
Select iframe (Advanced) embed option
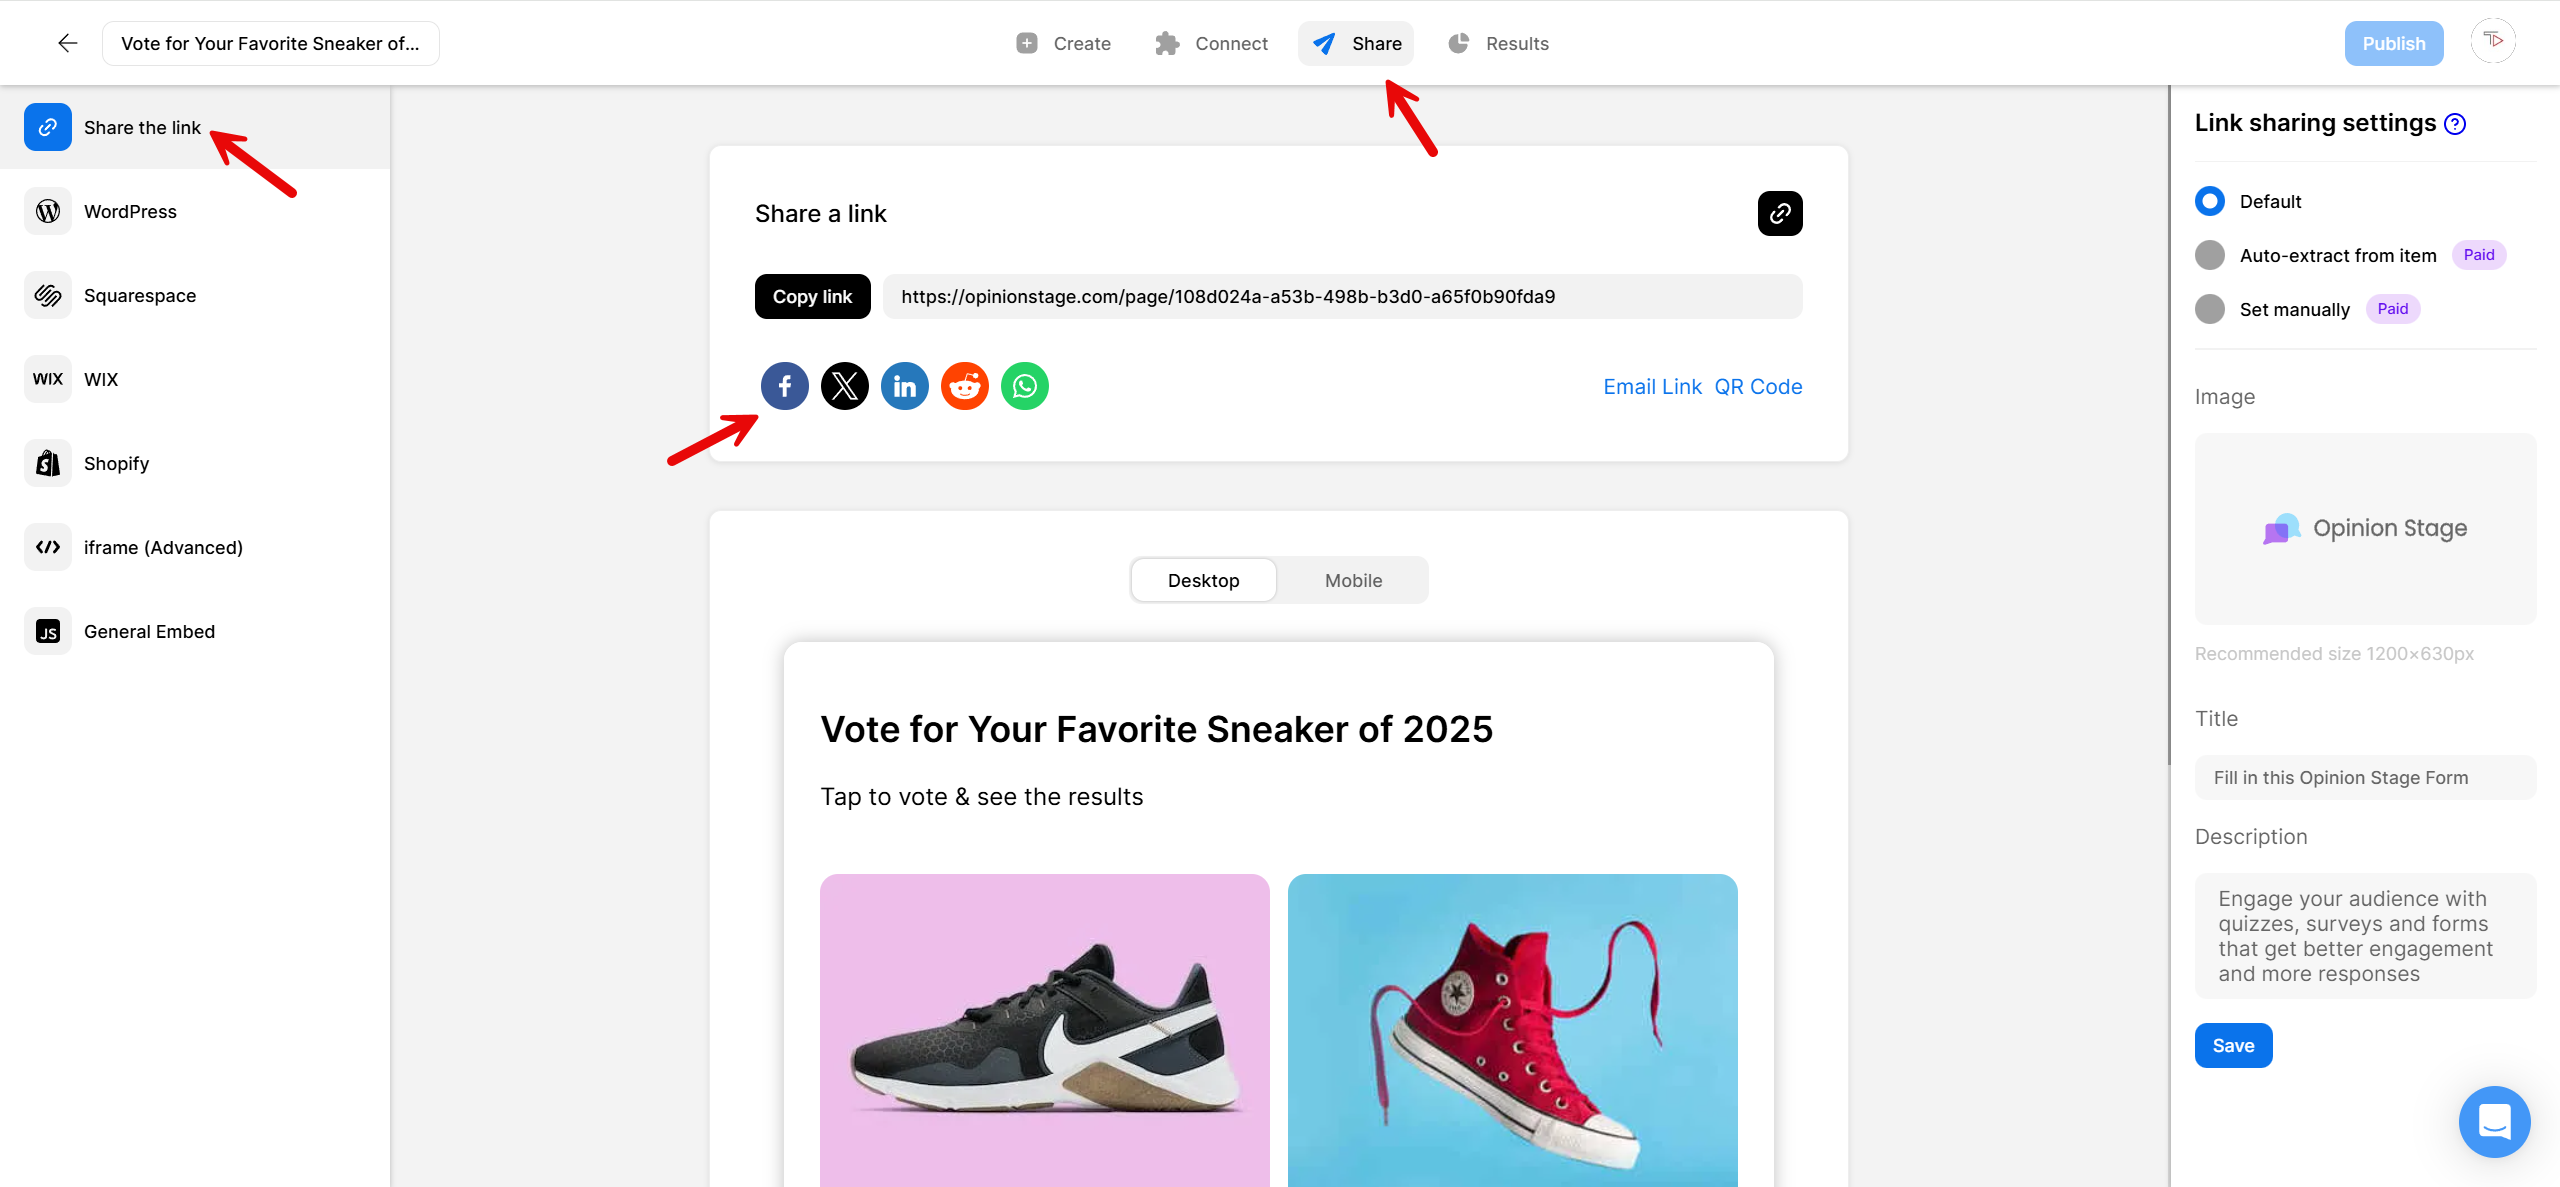[x=163, y=547]
